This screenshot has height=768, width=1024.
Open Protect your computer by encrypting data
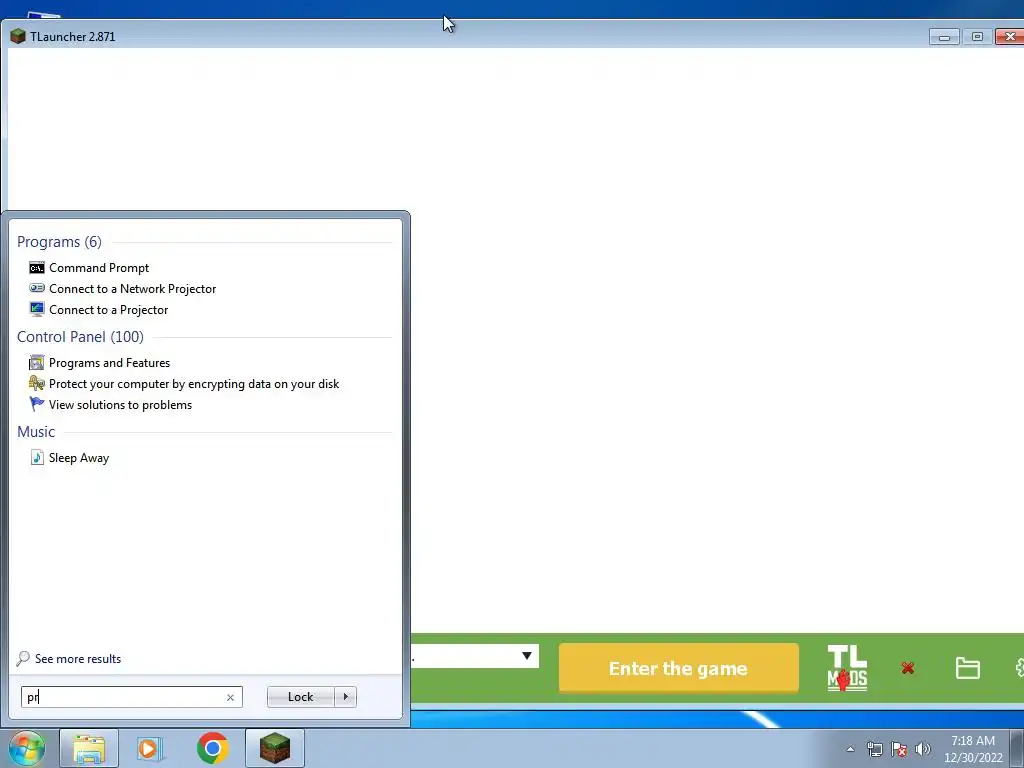click(184, 383)
